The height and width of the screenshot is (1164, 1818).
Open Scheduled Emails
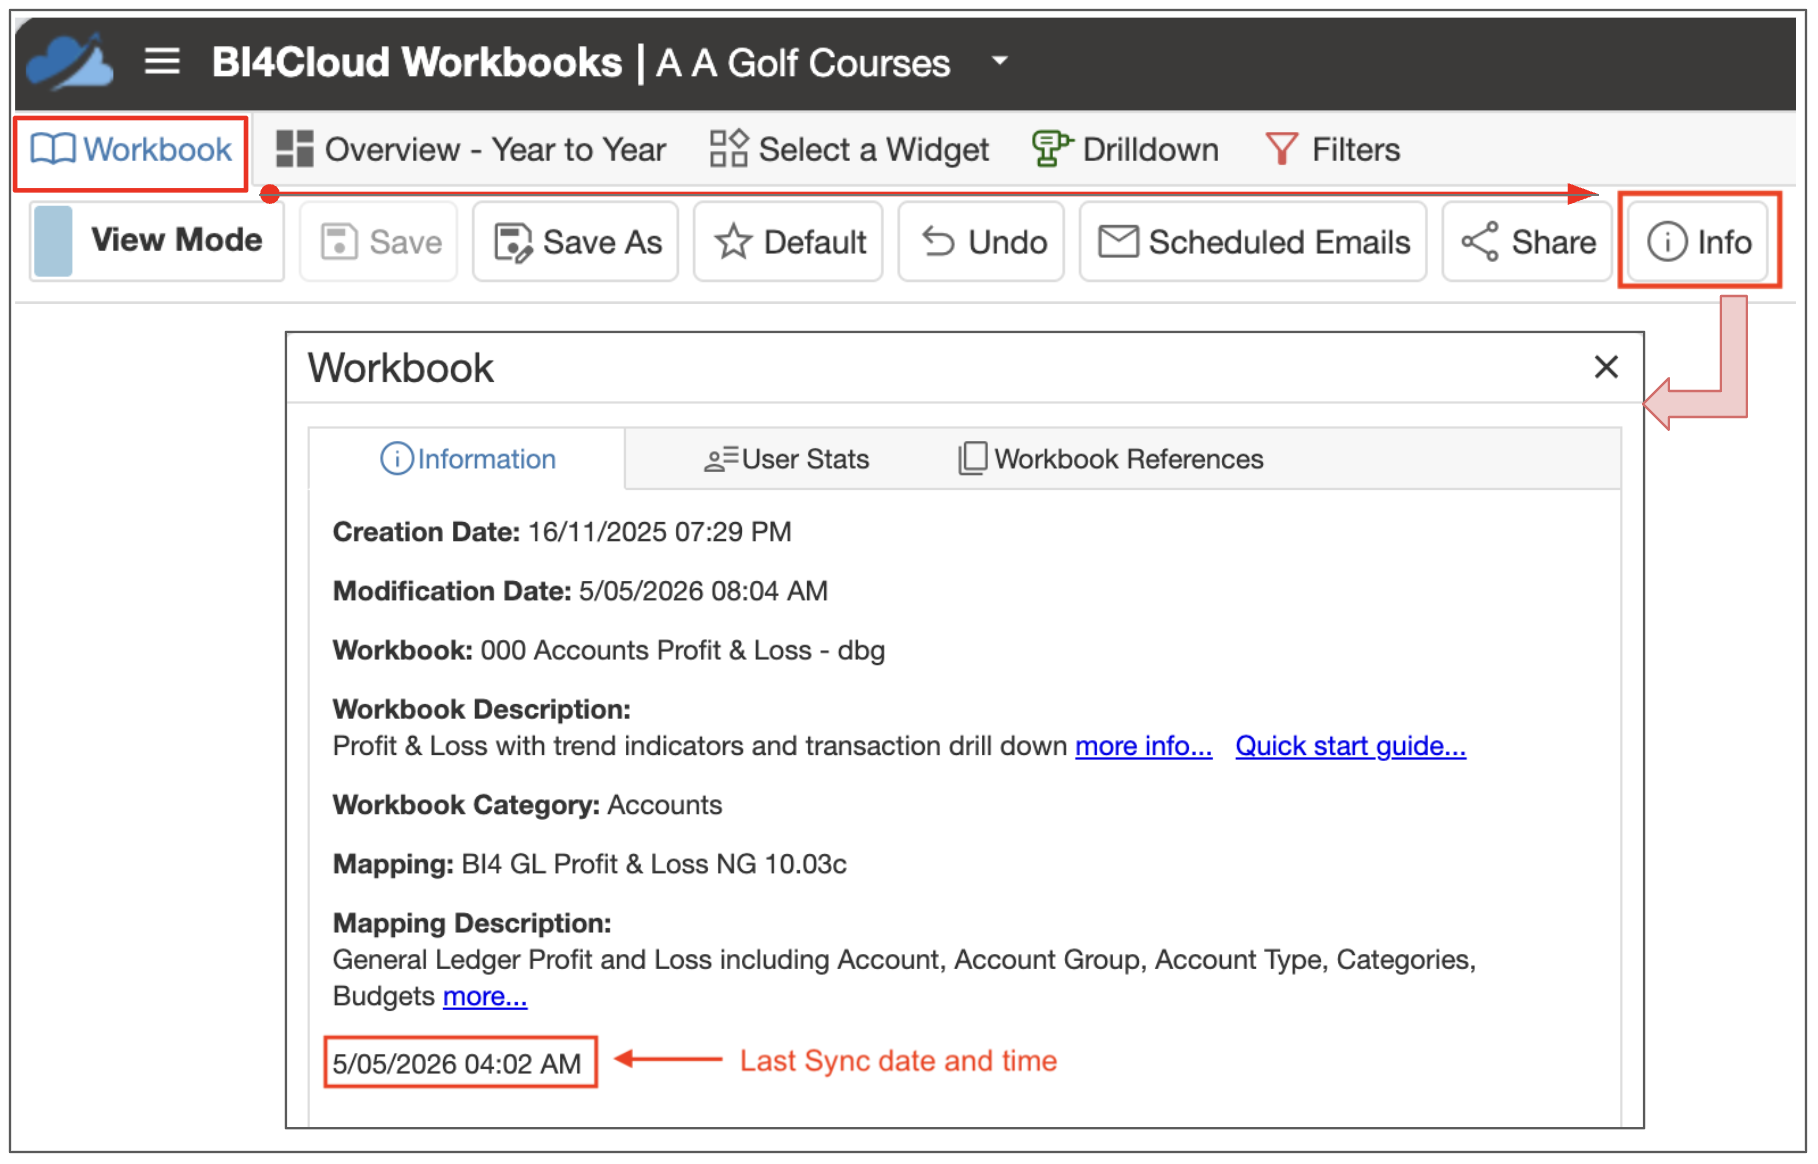tap(1253, 242)
